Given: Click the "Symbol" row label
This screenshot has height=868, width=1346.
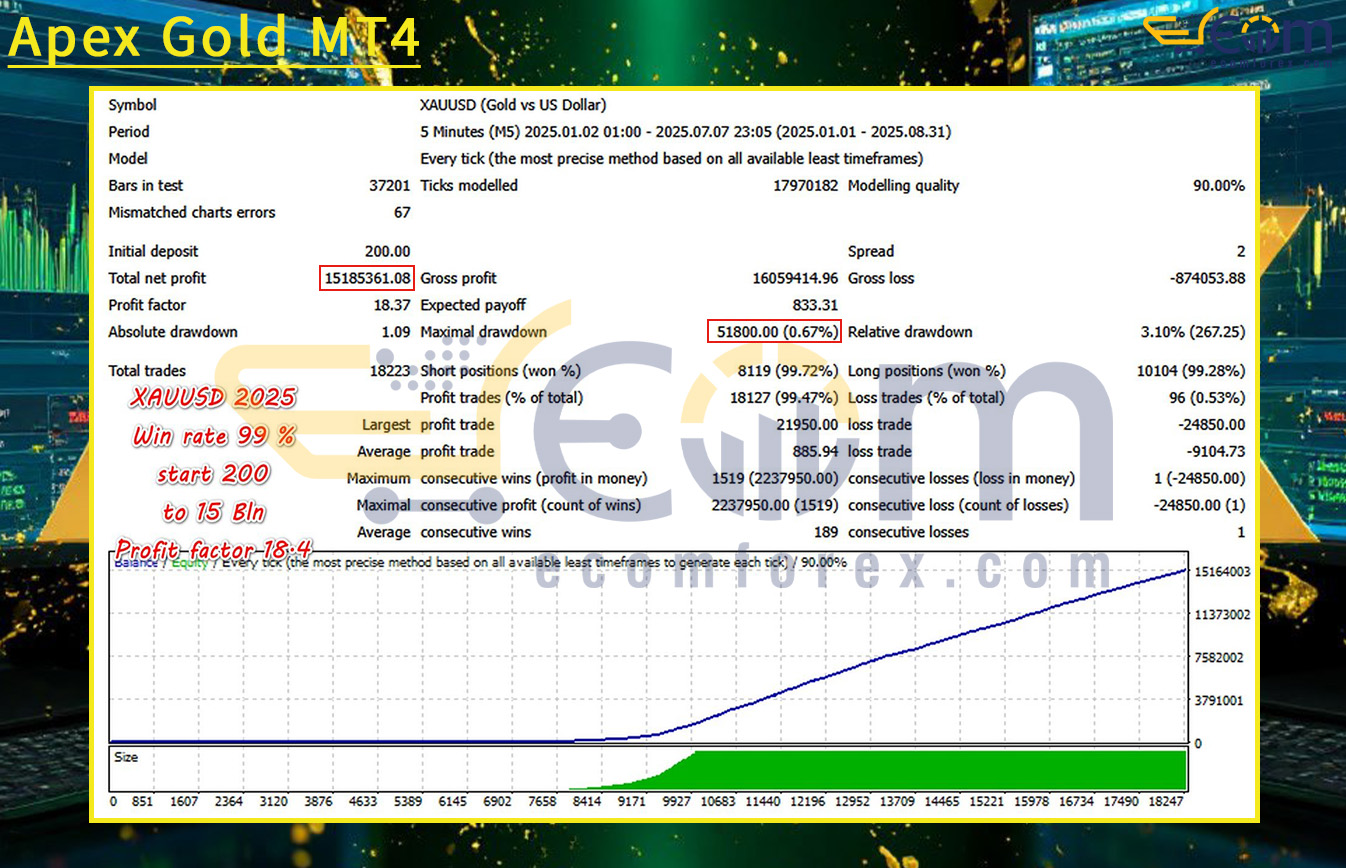Looking at the screenshot, I should tap(132, 105).
